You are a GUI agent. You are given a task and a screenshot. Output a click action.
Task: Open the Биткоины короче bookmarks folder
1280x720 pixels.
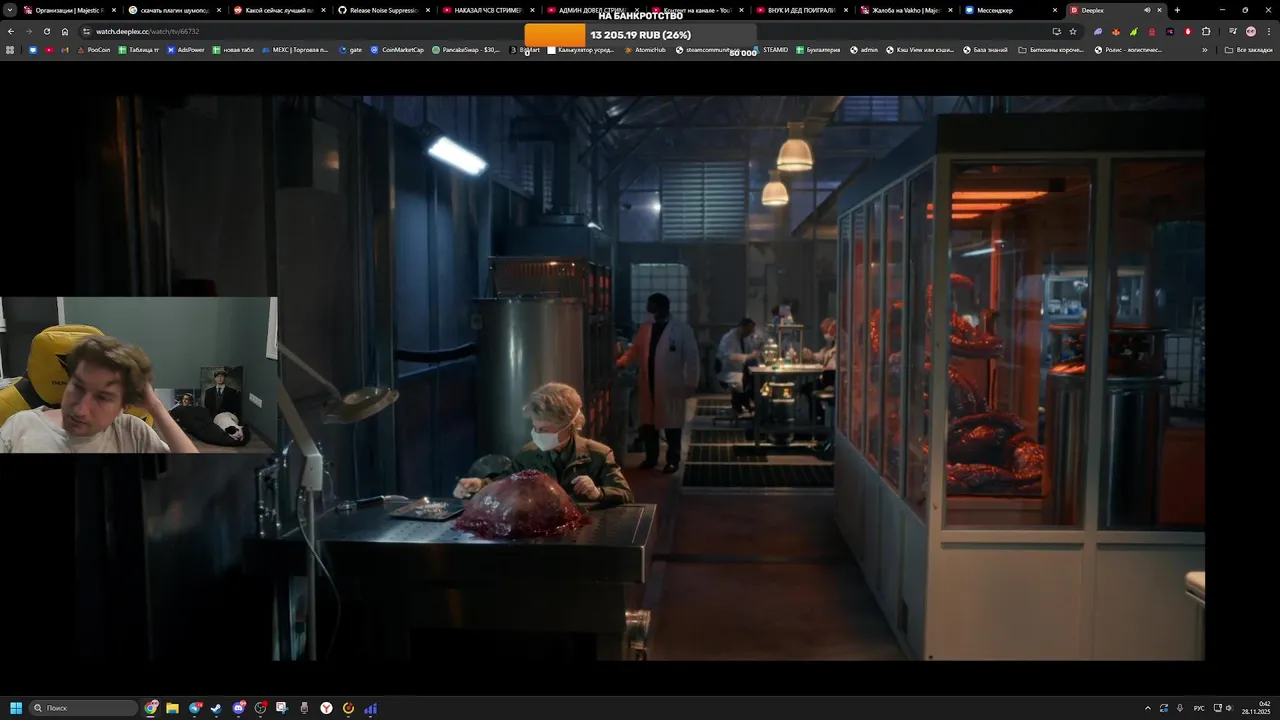1050,49
